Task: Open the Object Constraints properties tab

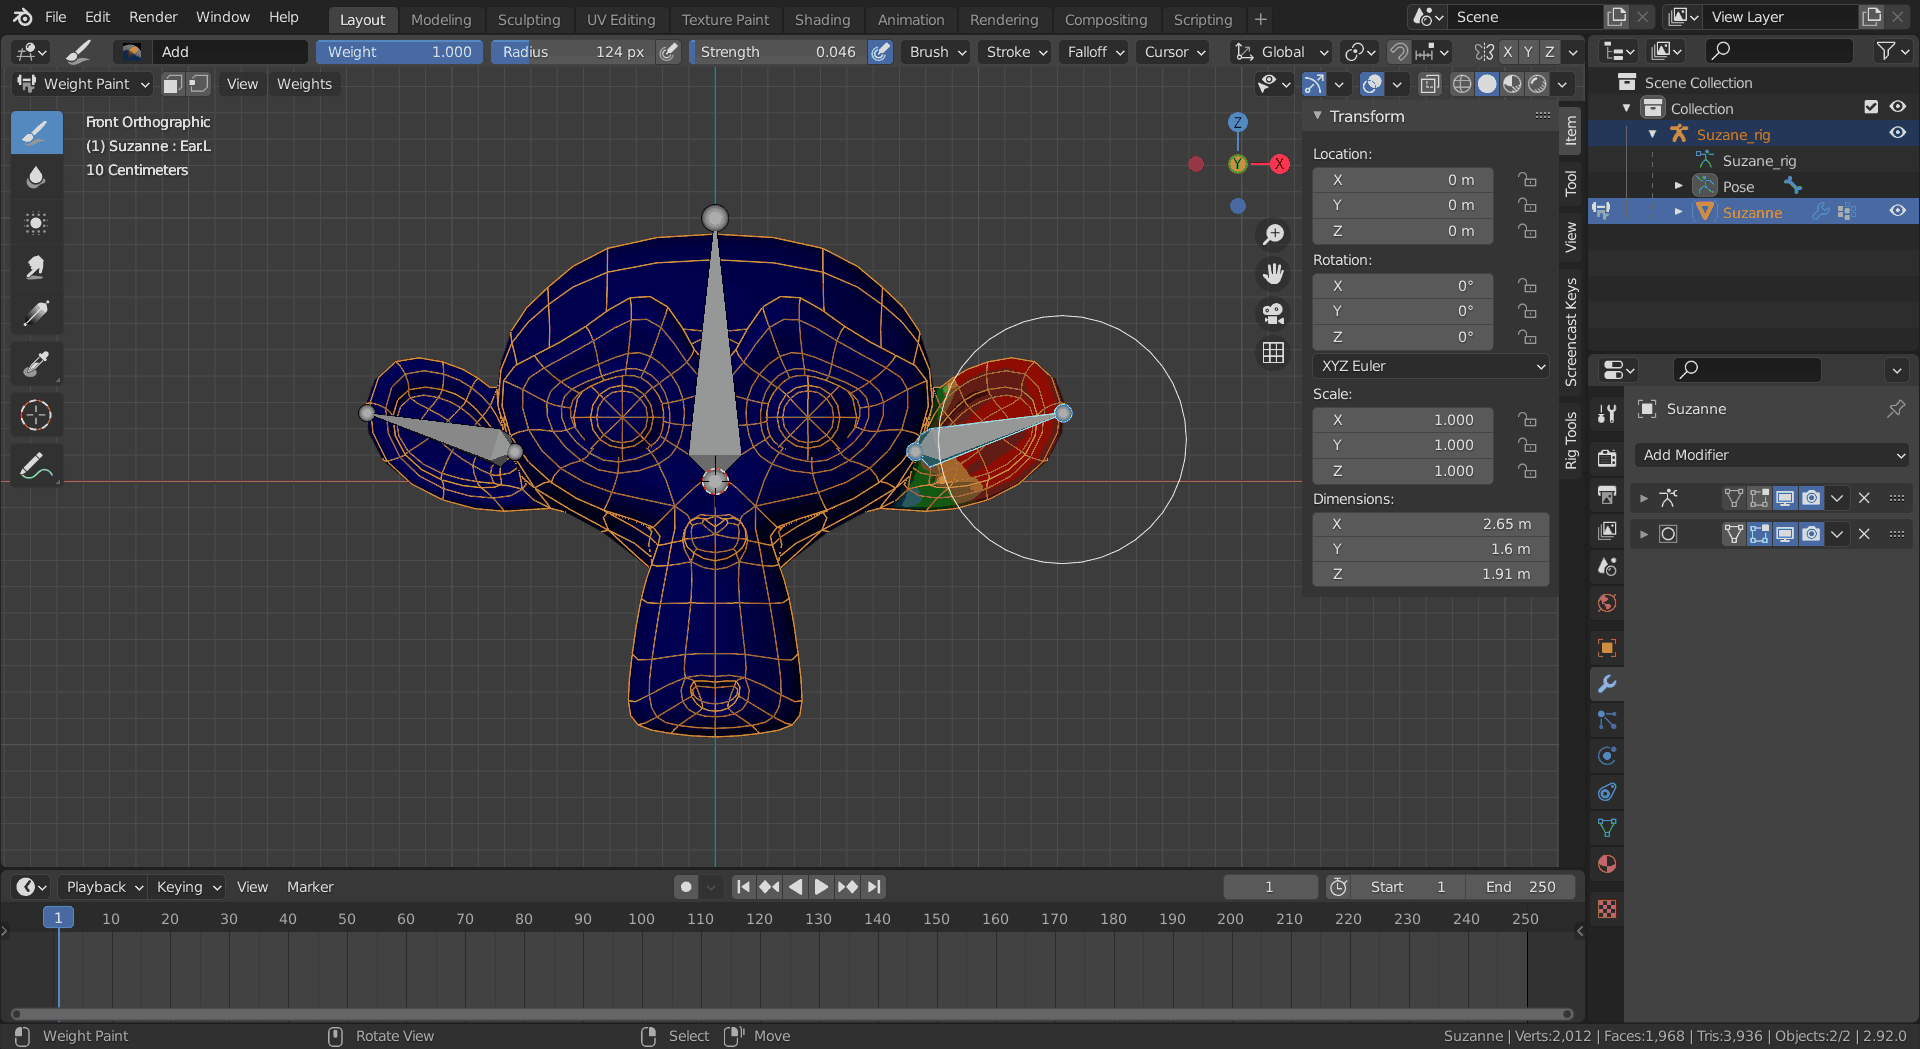Action: point(1607,792)
